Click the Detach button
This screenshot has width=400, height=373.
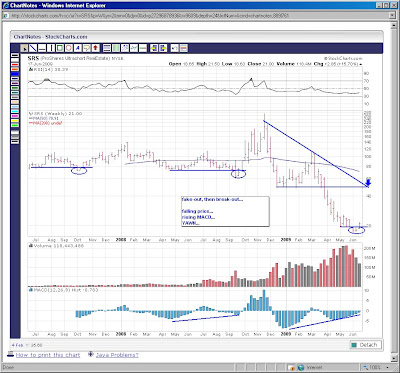(x=365, y=345)
